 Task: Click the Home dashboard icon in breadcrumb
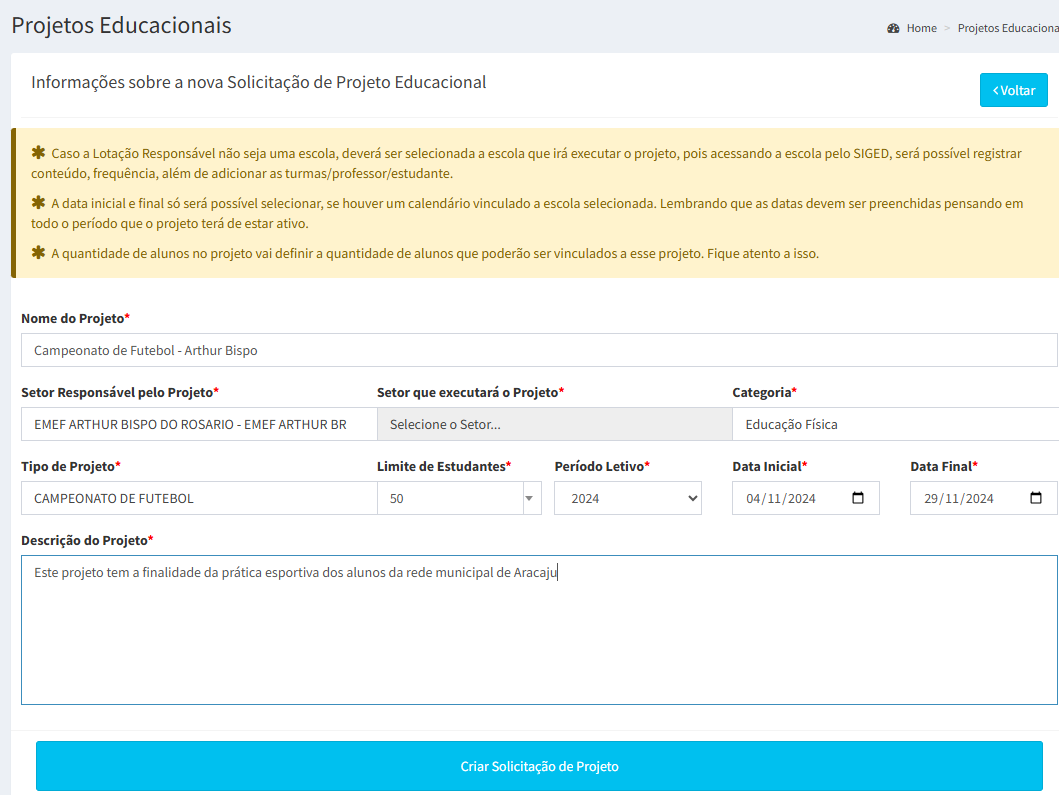pos(893,28)
